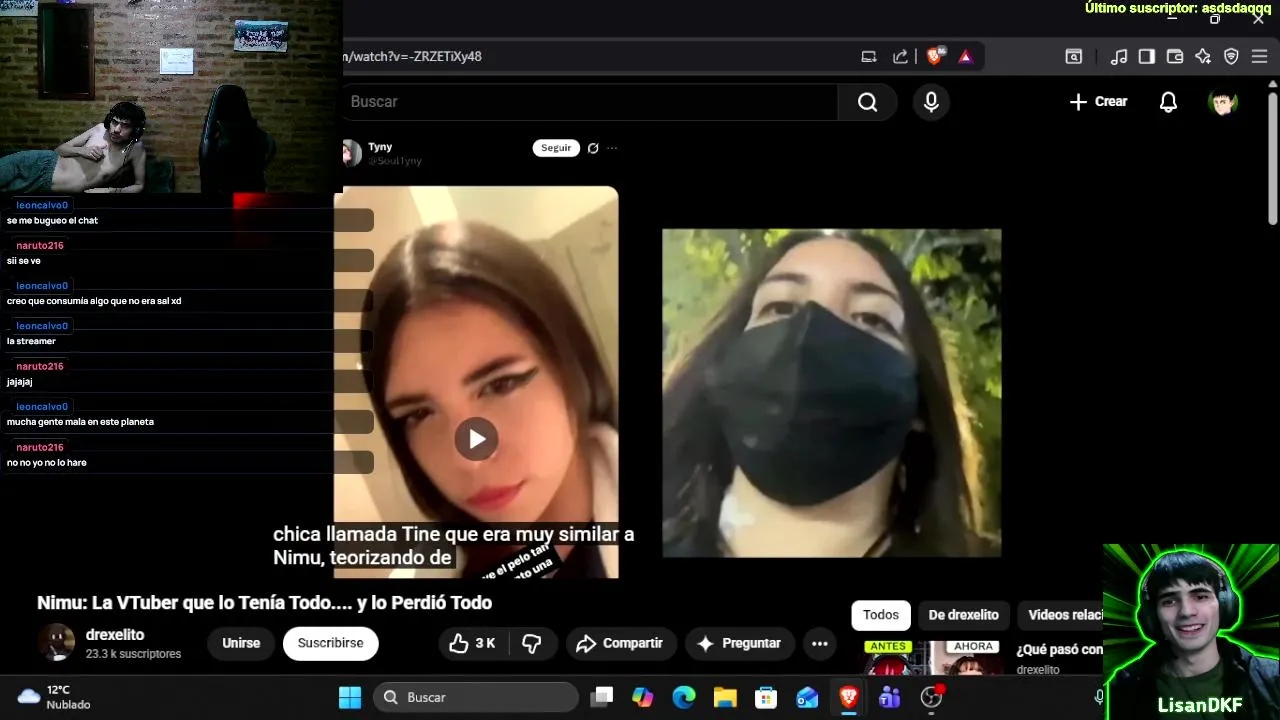Image resolution: width=1280 pixels, height=720 pixels.
Task: Open the drexelito channel avatar
Action: pyautogui.click(x=56, y=643)
